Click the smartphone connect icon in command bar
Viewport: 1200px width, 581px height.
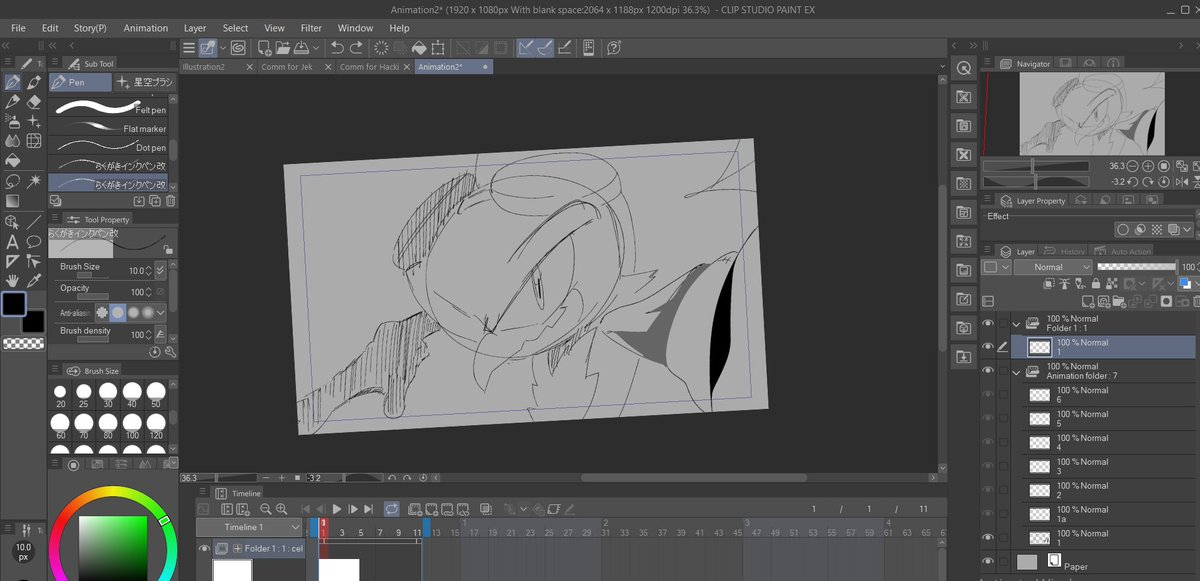[589, 47]
